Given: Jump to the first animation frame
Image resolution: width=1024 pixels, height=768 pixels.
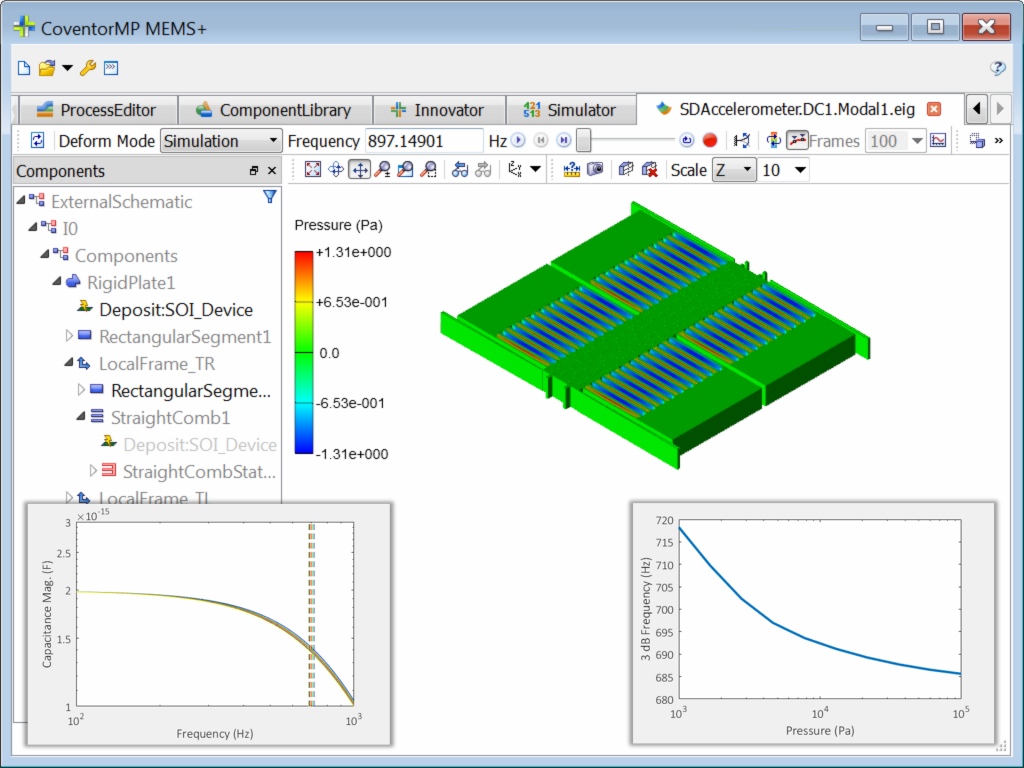Looking at the screenshot, I should (x=541, y=140).
